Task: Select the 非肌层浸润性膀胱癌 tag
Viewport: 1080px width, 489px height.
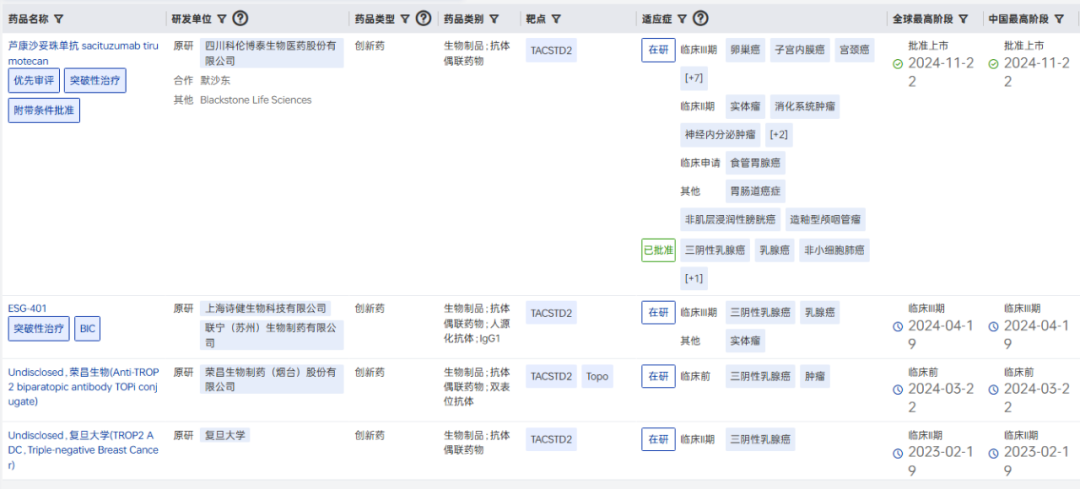Action: 730,220
